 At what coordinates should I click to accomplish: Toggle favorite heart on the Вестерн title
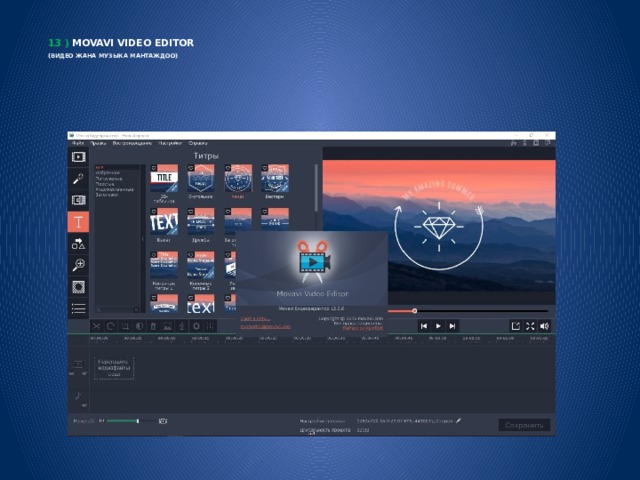264,168
